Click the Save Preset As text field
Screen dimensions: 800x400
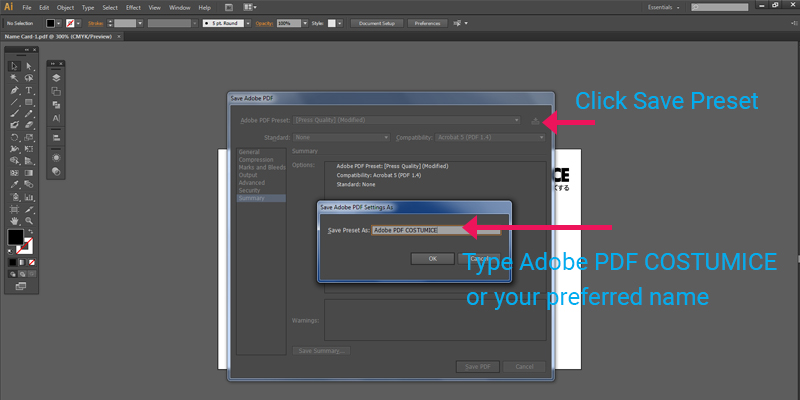[436, 230]
